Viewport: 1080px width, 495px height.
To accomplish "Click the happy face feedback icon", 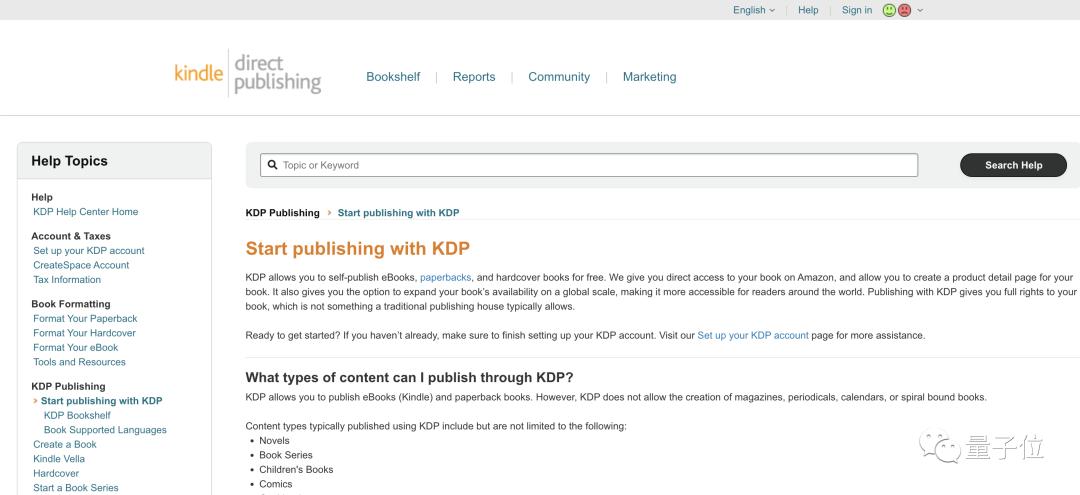I will (x=889, y=10).
